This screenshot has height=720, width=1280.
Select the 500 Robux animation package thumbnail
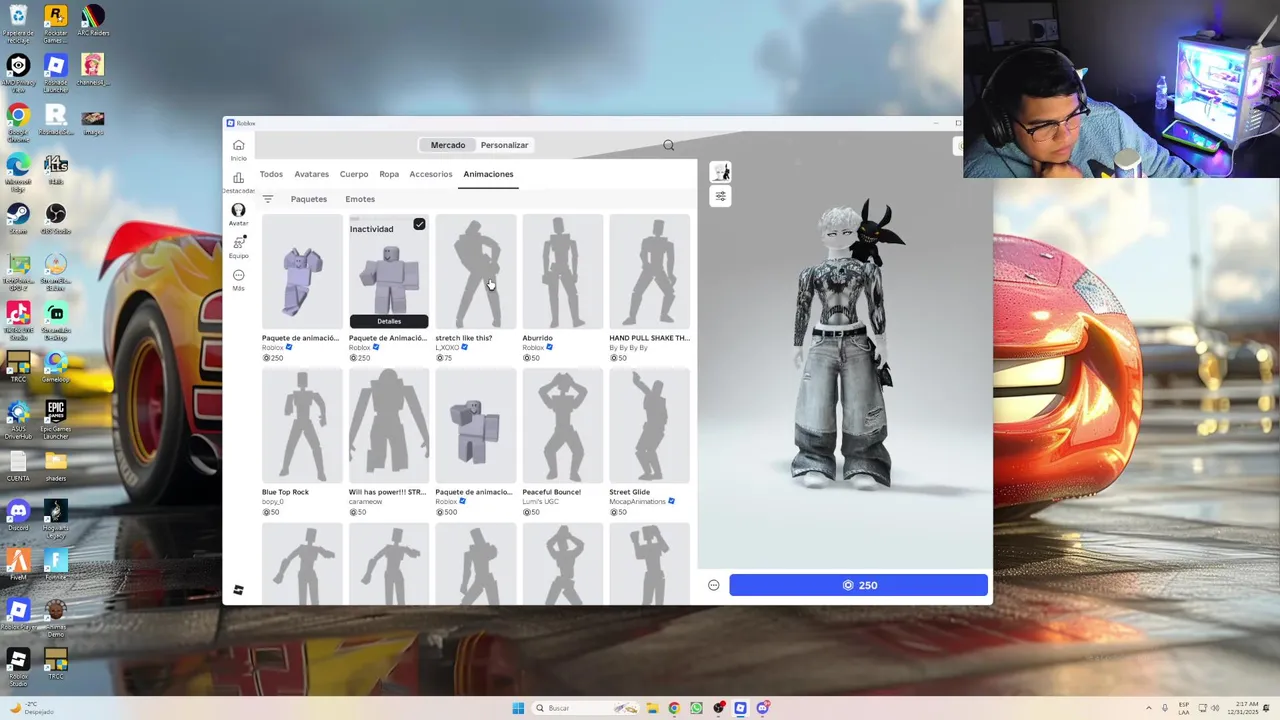476,426
